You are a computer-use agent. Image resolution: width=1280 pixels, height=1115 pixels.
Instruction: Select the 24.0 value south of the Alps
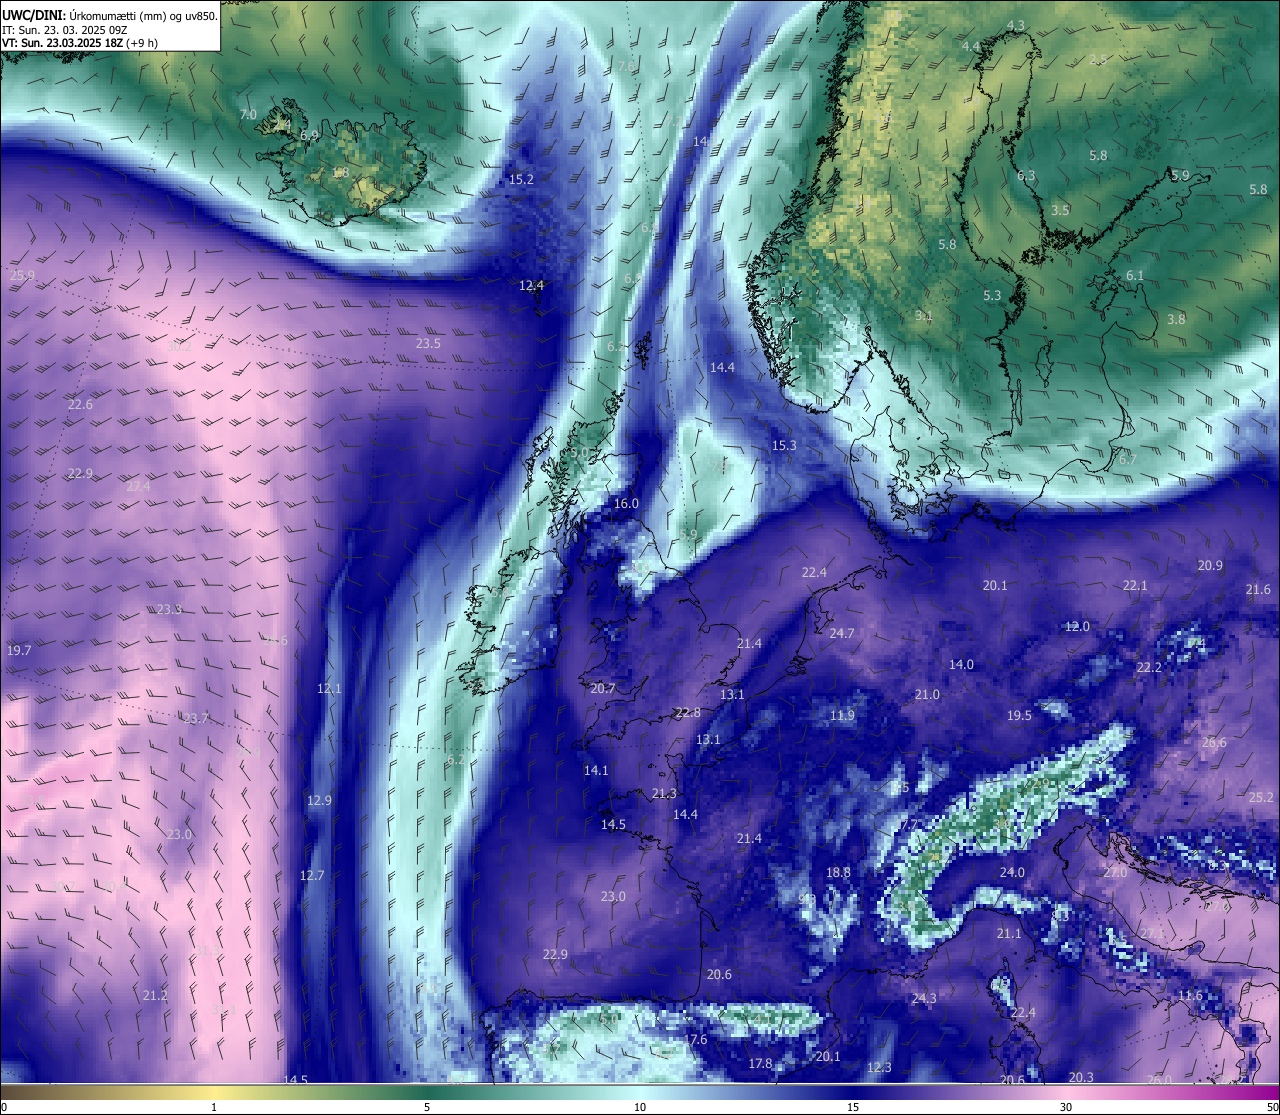[x=1012, y=872]
